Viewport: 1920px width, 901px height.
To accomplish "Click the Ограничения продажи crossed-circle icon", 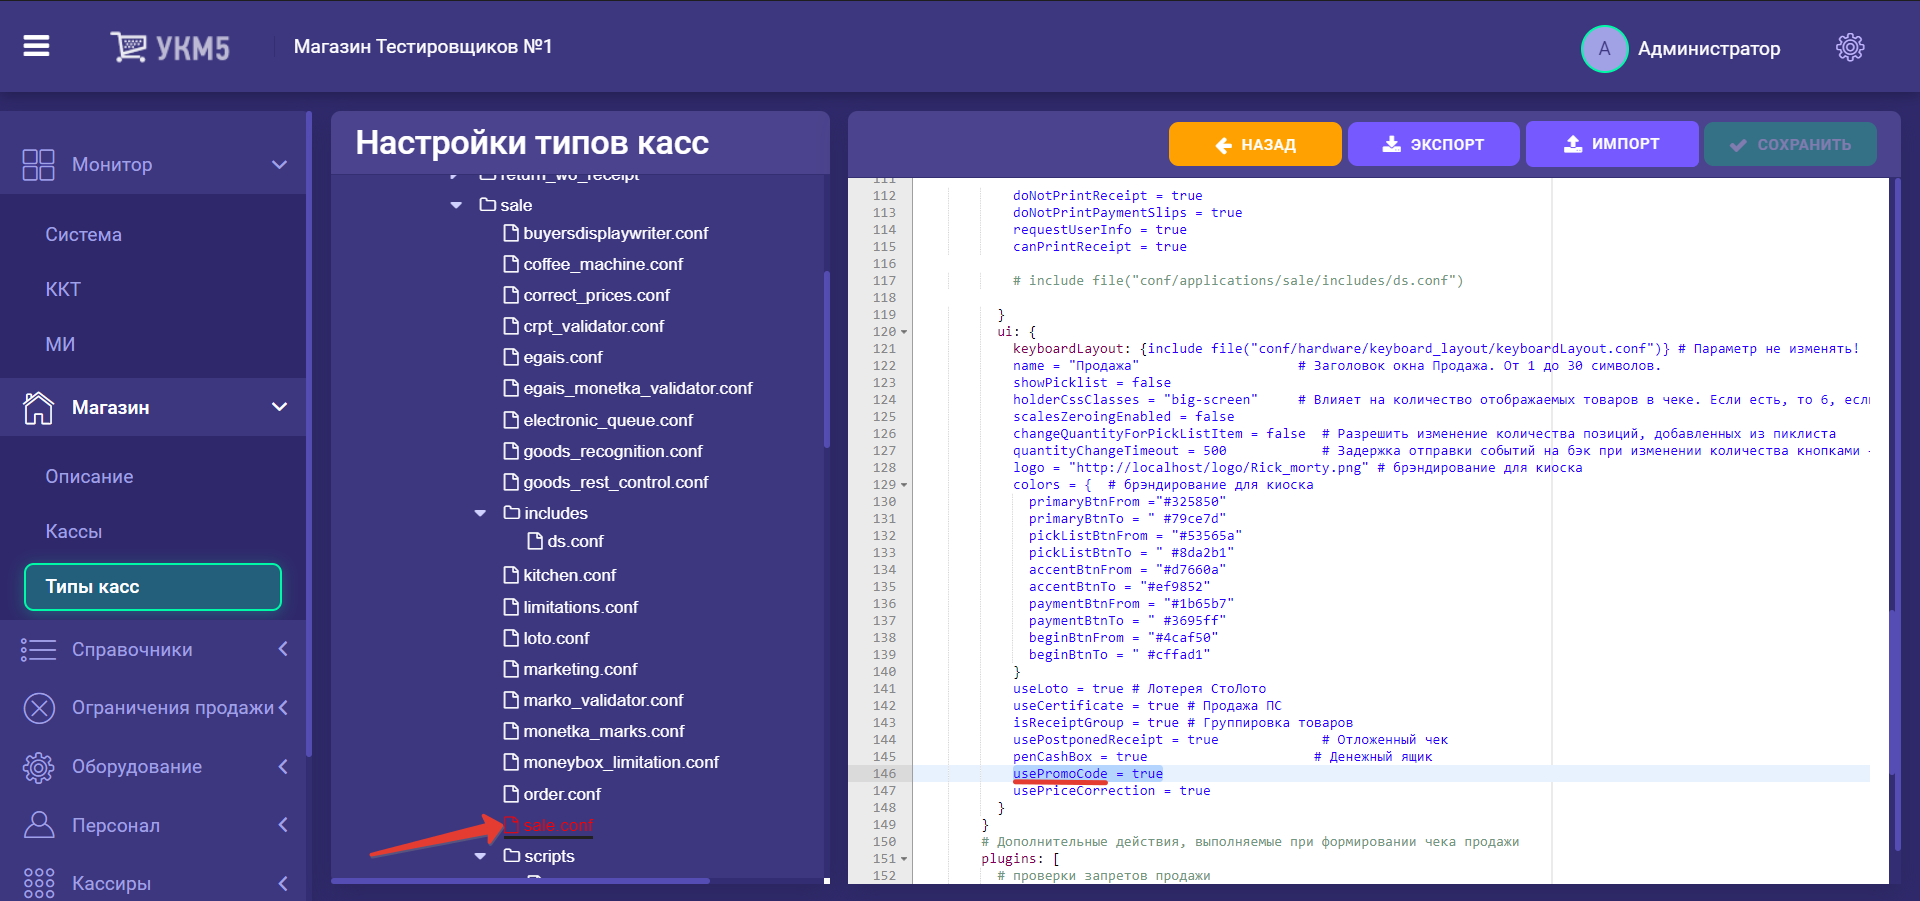I will click(x=38, y=708).
